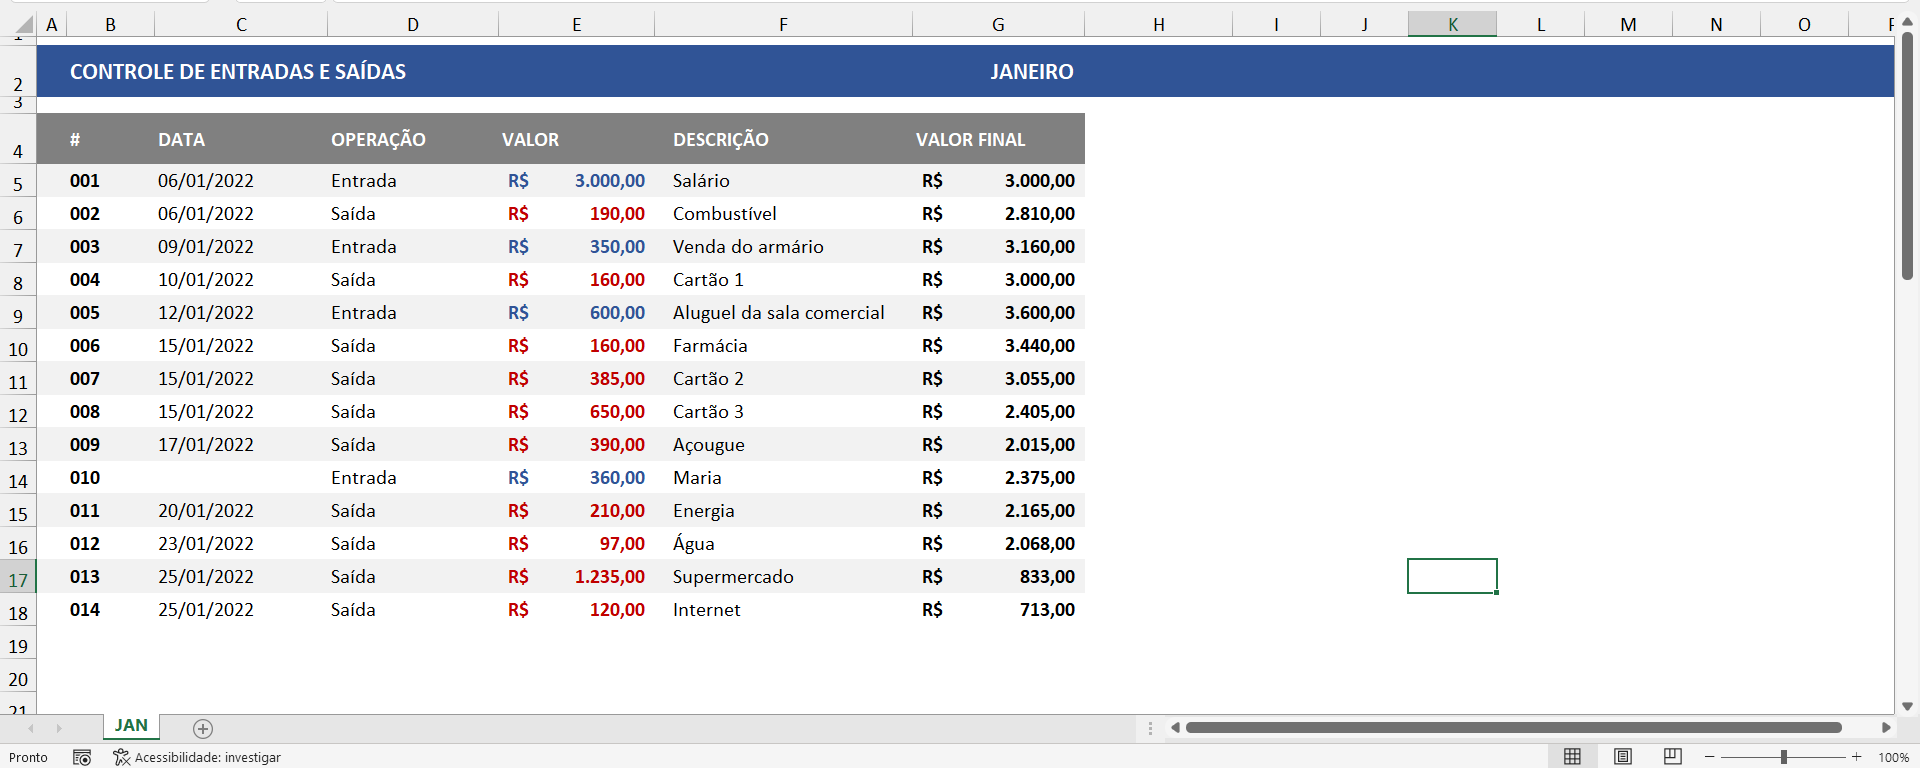The height and width of the screenshot is (768, 1920).
Task: Select final value 713,00 cell
Action: click(998, 609)
